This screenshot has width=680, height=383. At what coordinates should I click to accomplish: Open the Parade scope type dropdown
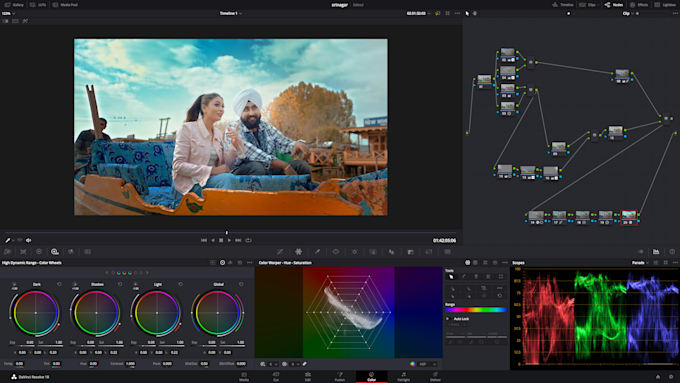point(640,262)
